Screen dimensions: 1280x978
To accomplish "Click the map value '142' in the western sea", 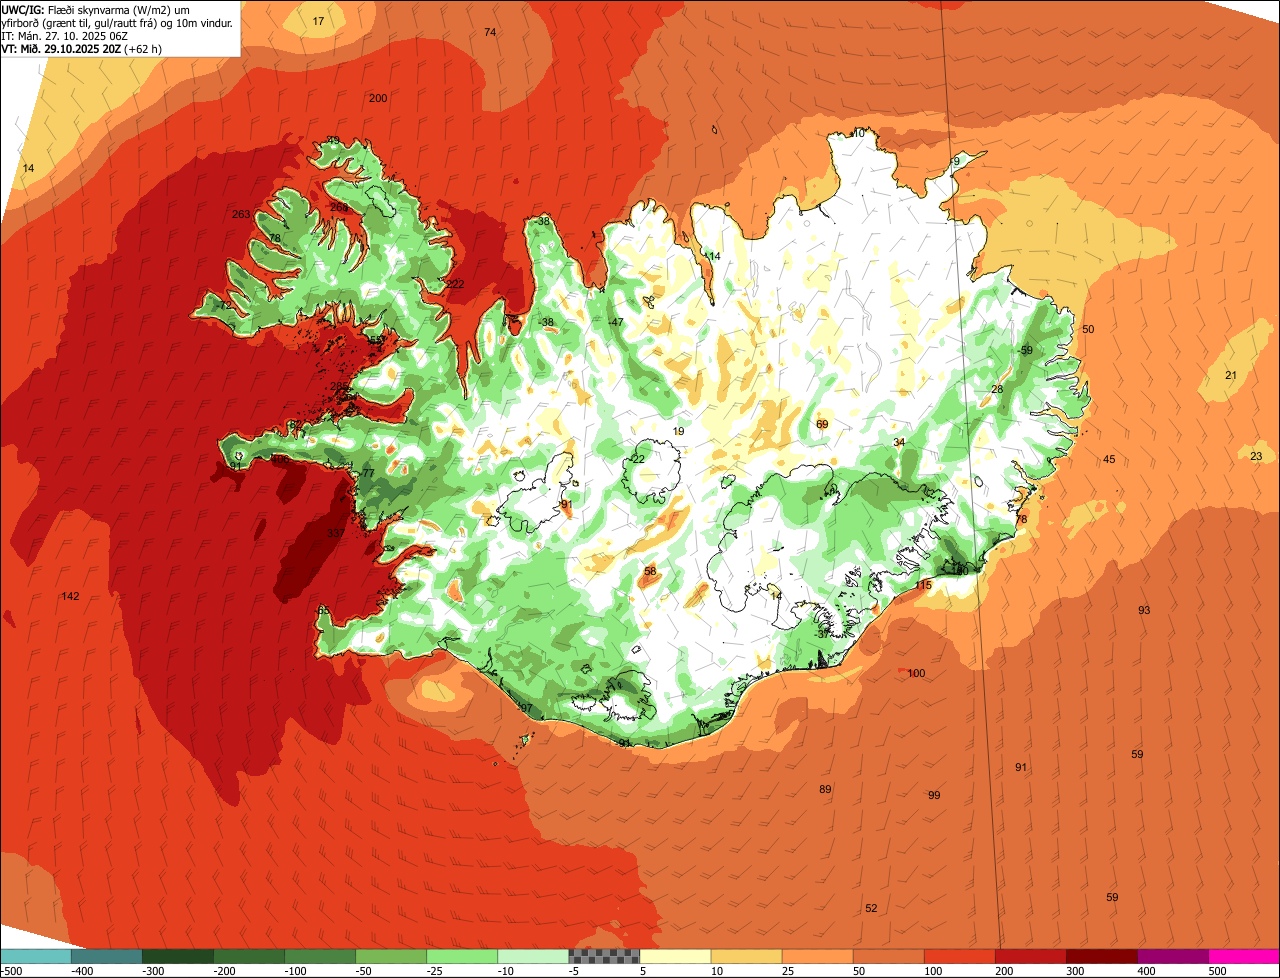I will point(70,596).
